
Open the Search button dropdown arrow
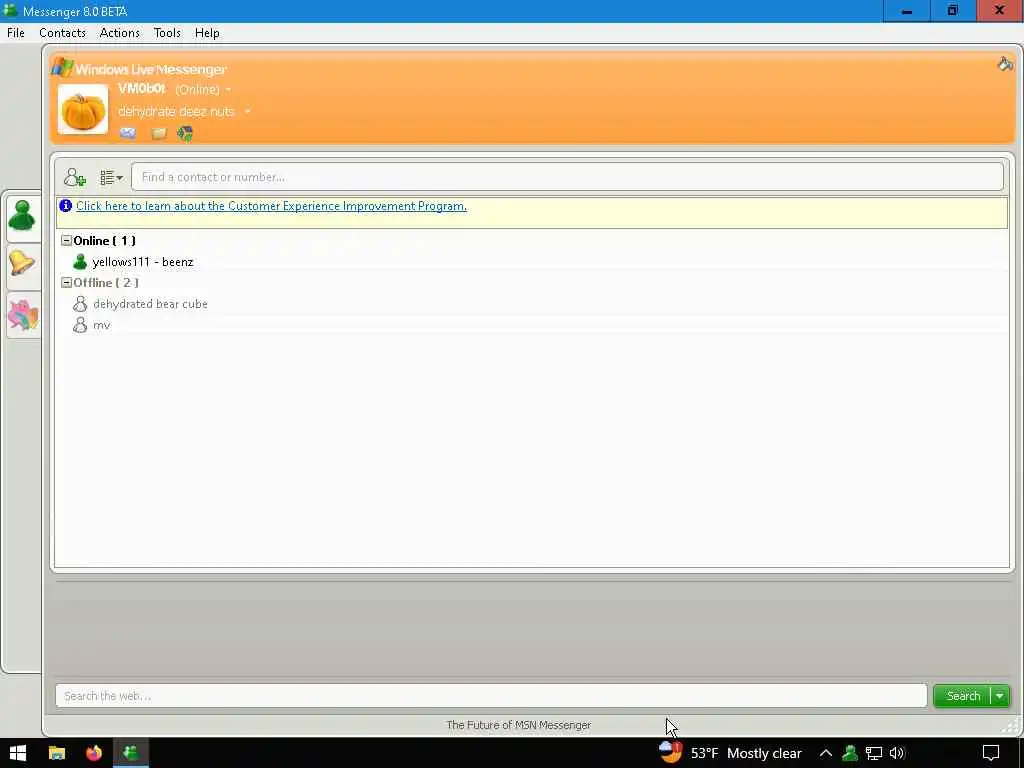pos(1000,696)
